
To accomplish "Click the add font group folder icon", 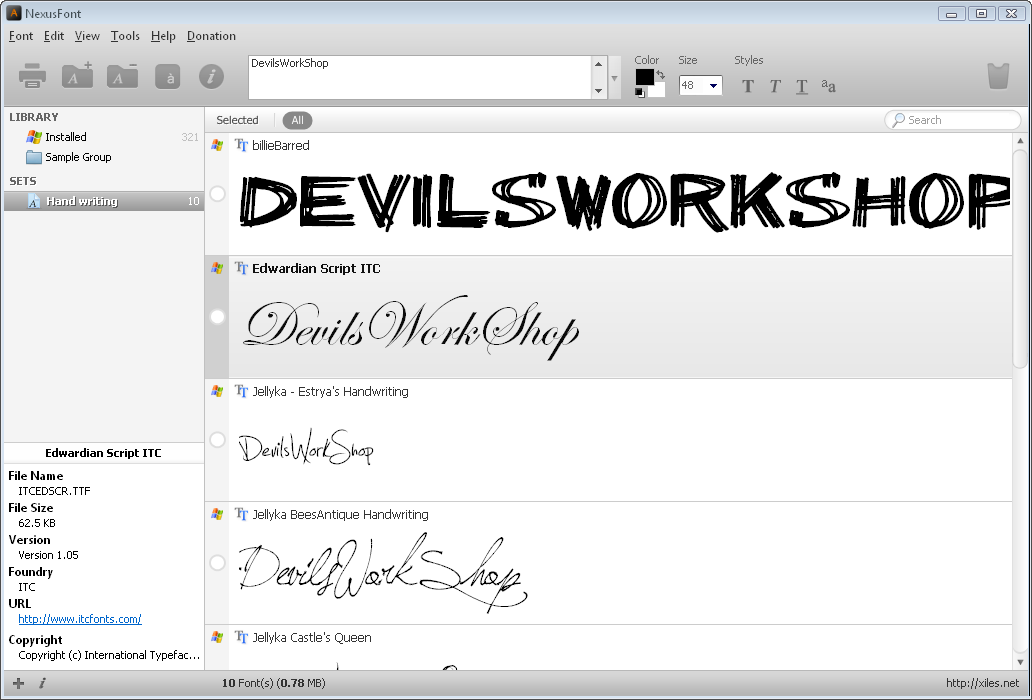I will pyautogui.click(x=78, y=75).
